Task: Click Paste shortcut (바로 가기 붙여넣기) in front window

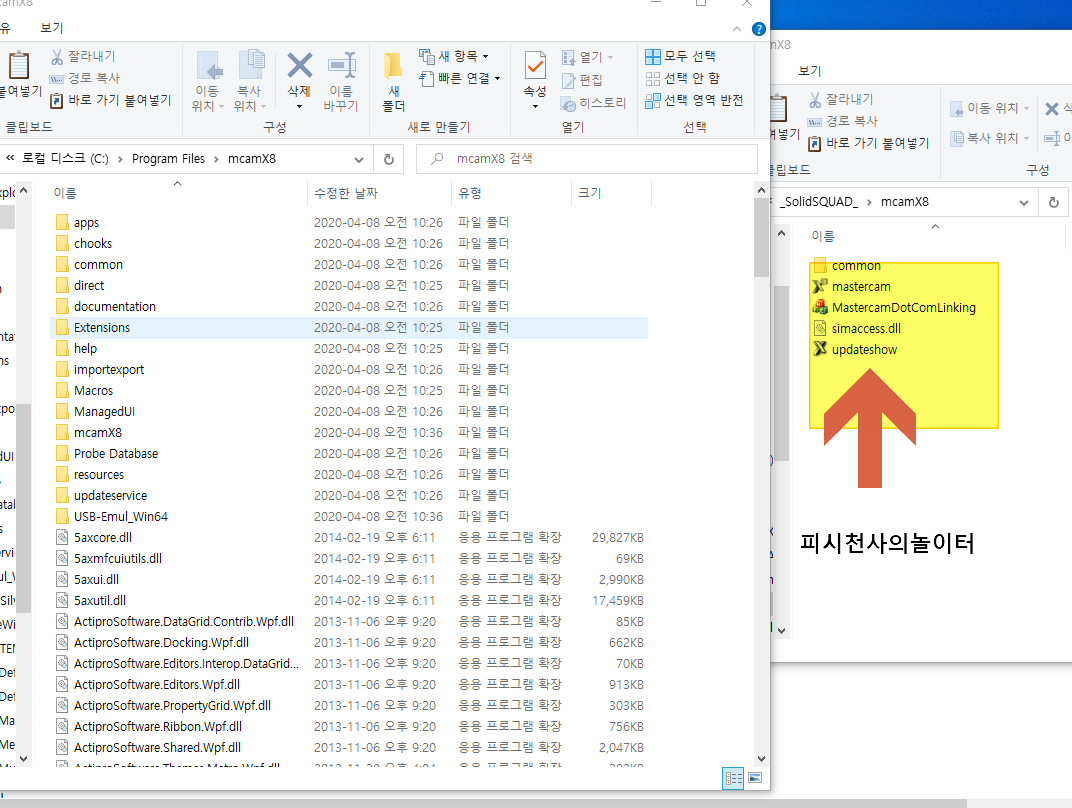Action: coord(111,100)
